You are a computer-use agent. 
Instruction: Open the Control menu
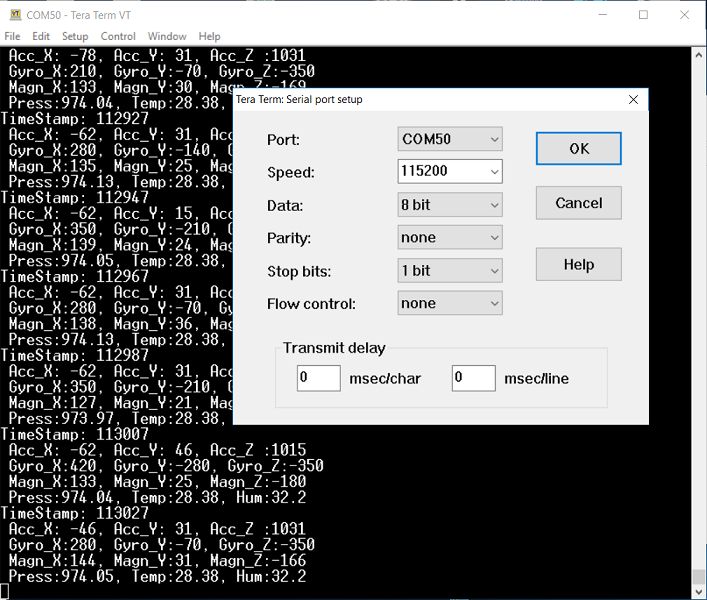(x=118, y=37)
